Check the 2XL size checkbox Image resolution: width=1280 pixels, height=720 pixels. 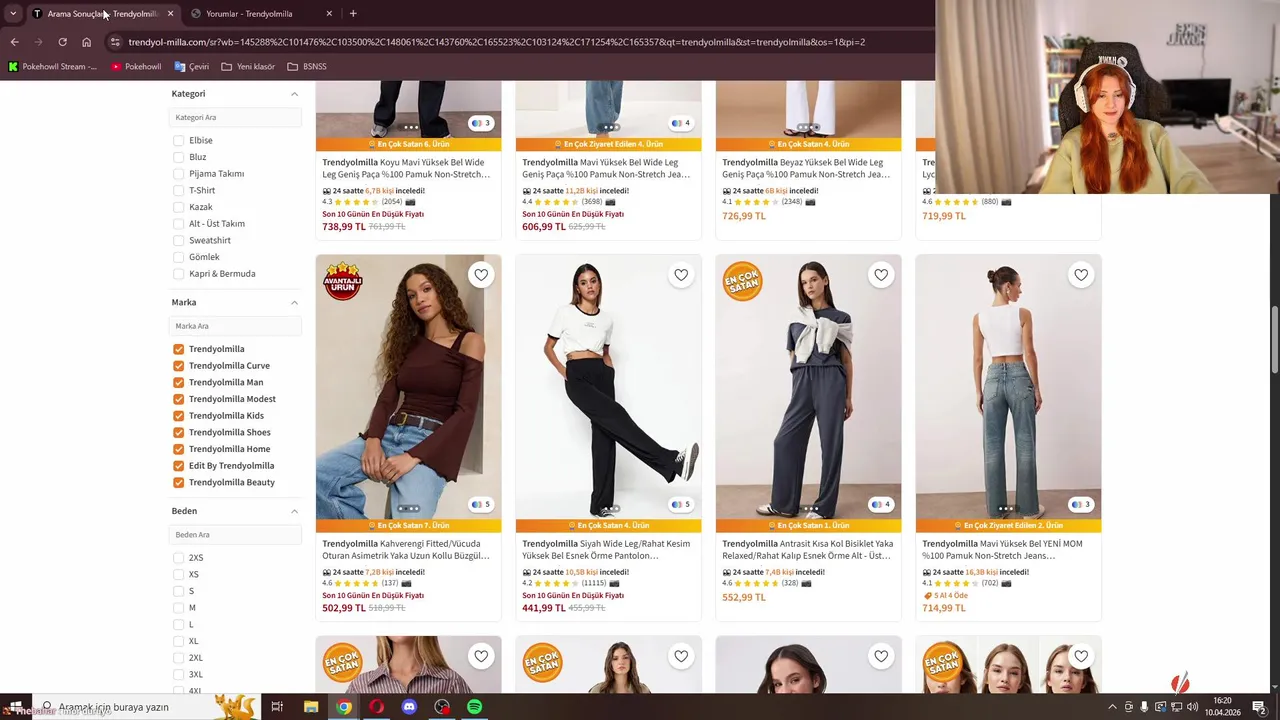[x=178, y=658]
